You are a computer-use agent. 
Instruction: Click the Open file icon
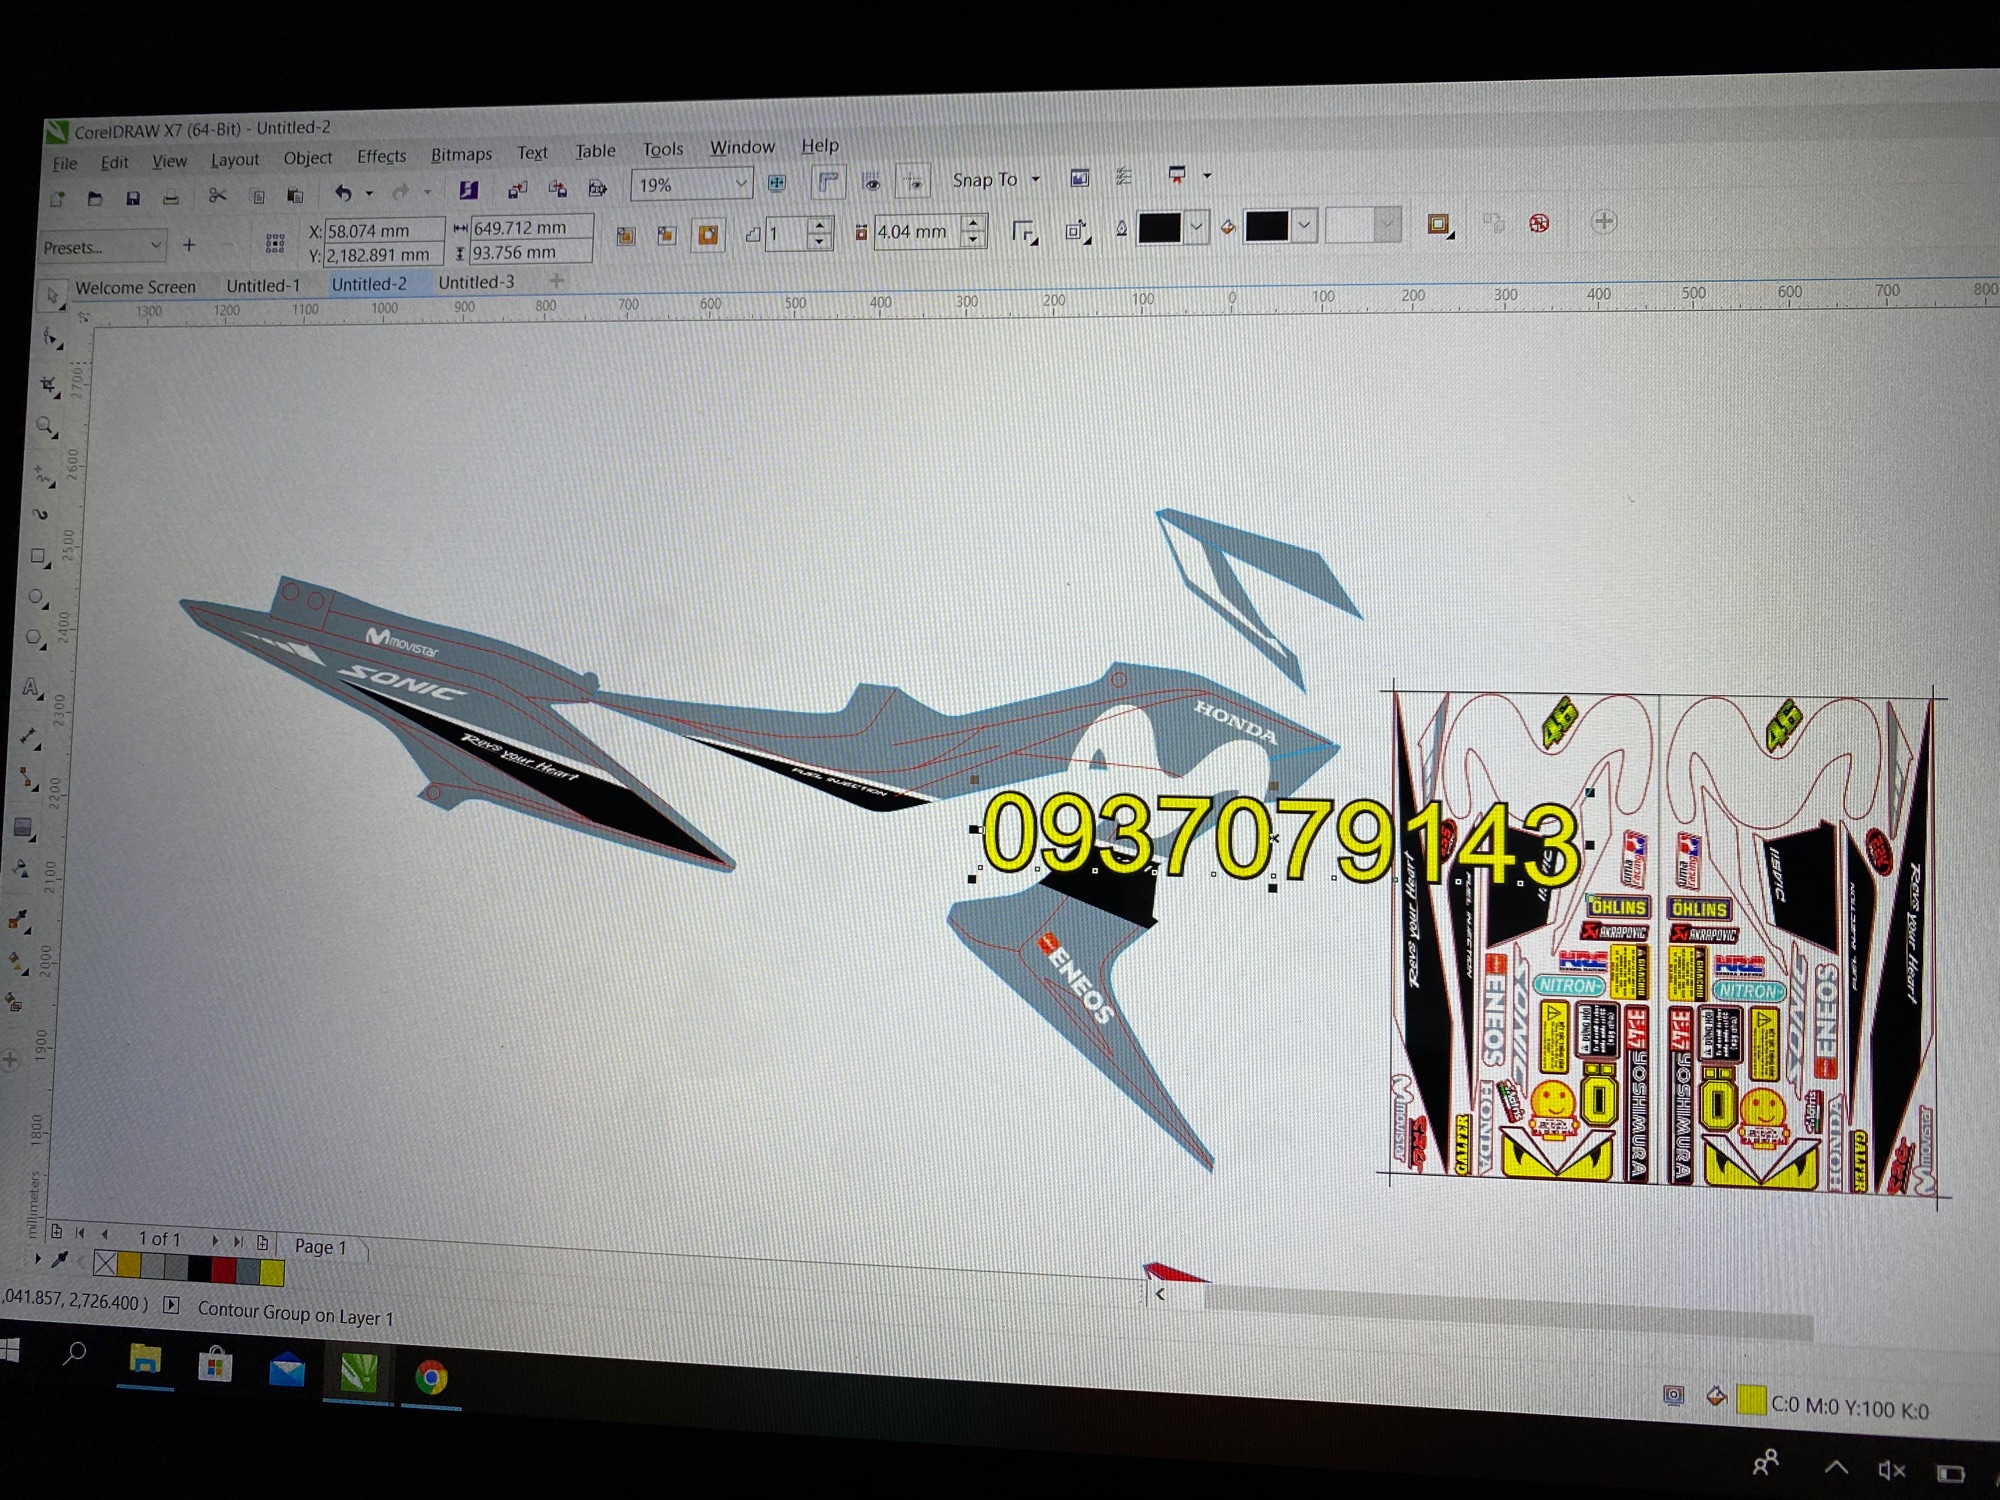95,198
